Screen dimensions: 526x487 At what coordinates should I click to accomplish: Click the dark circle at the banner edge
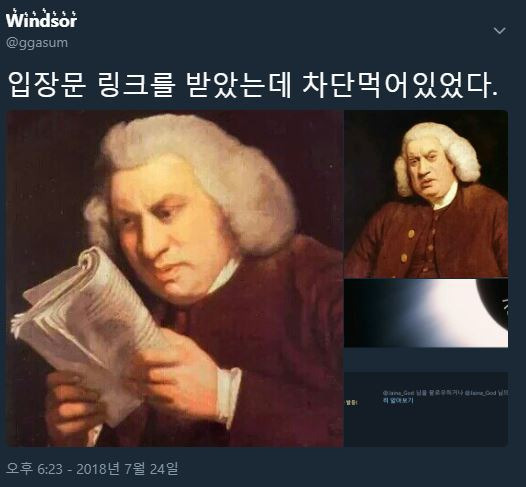pos(494,307)
